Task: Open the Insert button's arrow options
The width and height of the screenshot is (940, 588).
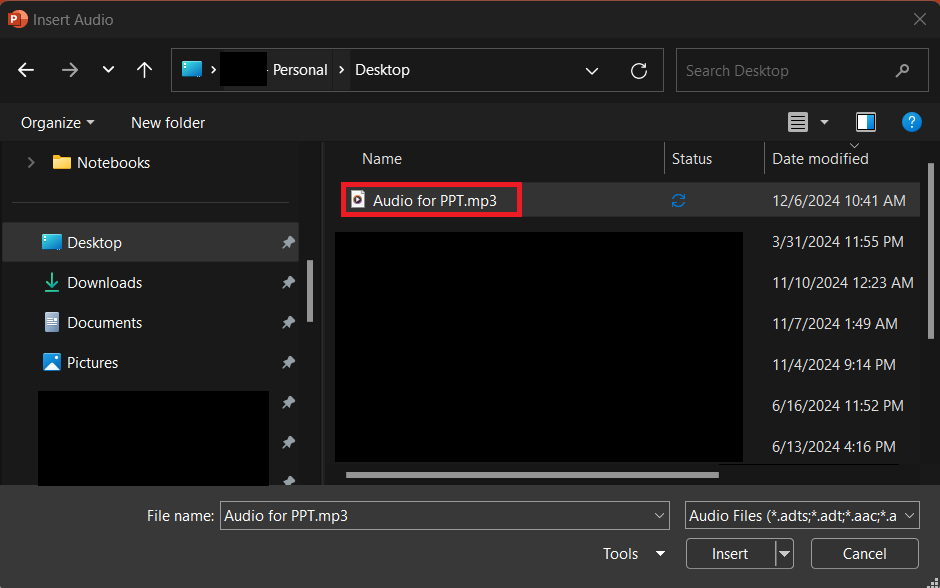Action: tap(784, 554)
